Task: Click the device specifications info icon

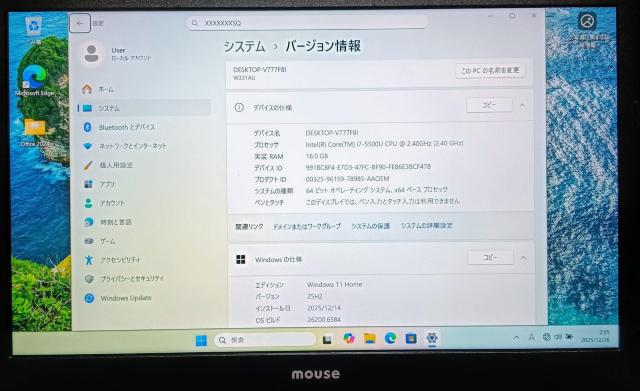Action: pyautogui.click(x=239, y=107)
